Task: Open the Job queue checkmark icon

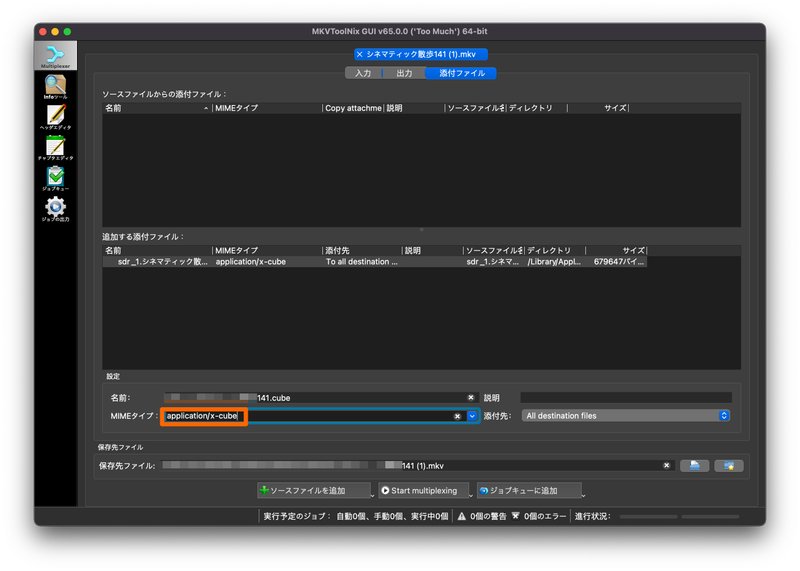Action: [56, 178]
